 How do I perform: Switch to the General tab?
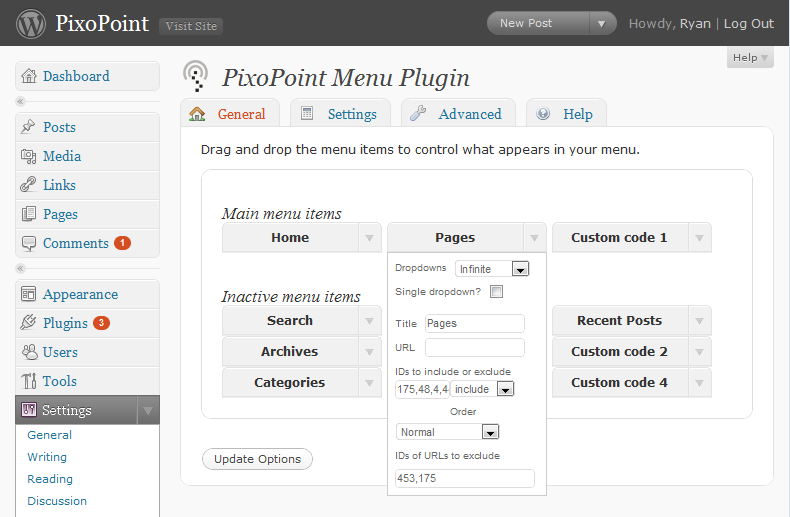click(230, 114)
